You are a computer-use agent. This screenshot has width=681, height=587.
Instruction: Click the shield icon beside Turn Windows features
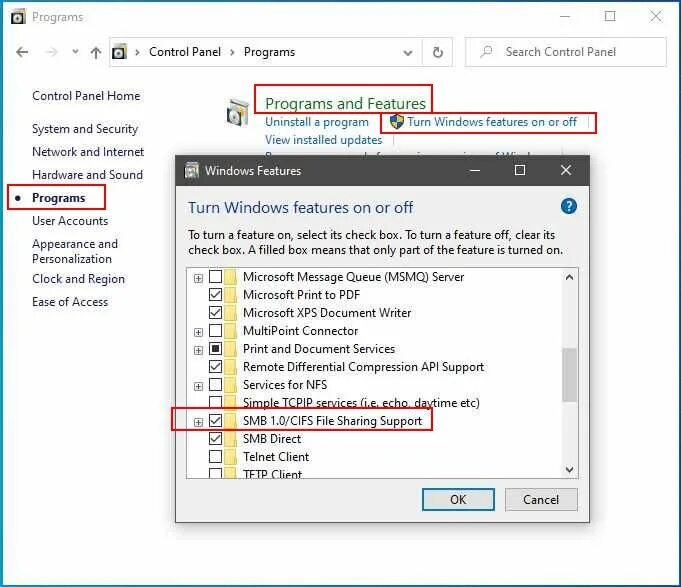(x=397, y=122)
